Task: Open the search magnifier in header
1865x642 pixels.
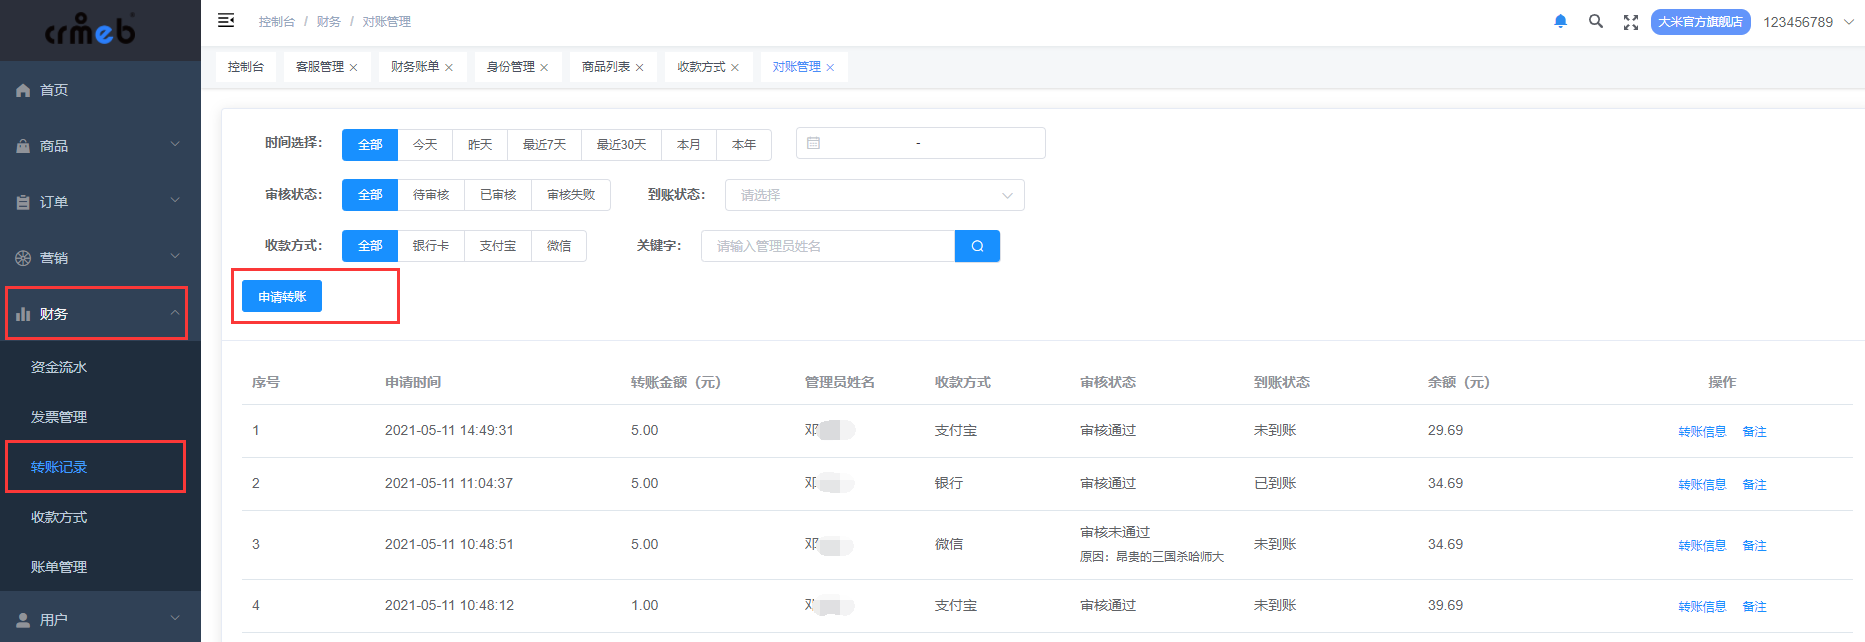Action: pyautogui.click(x=1596, y=21)
